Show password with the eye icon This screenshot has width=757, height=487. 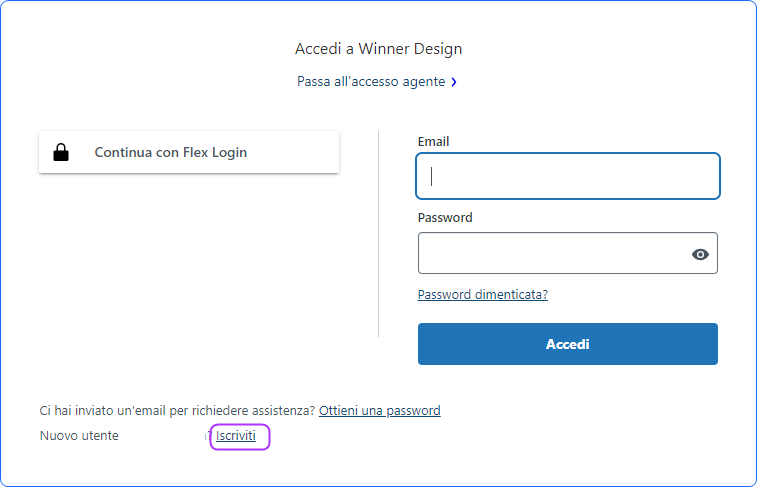pos(700,254)
